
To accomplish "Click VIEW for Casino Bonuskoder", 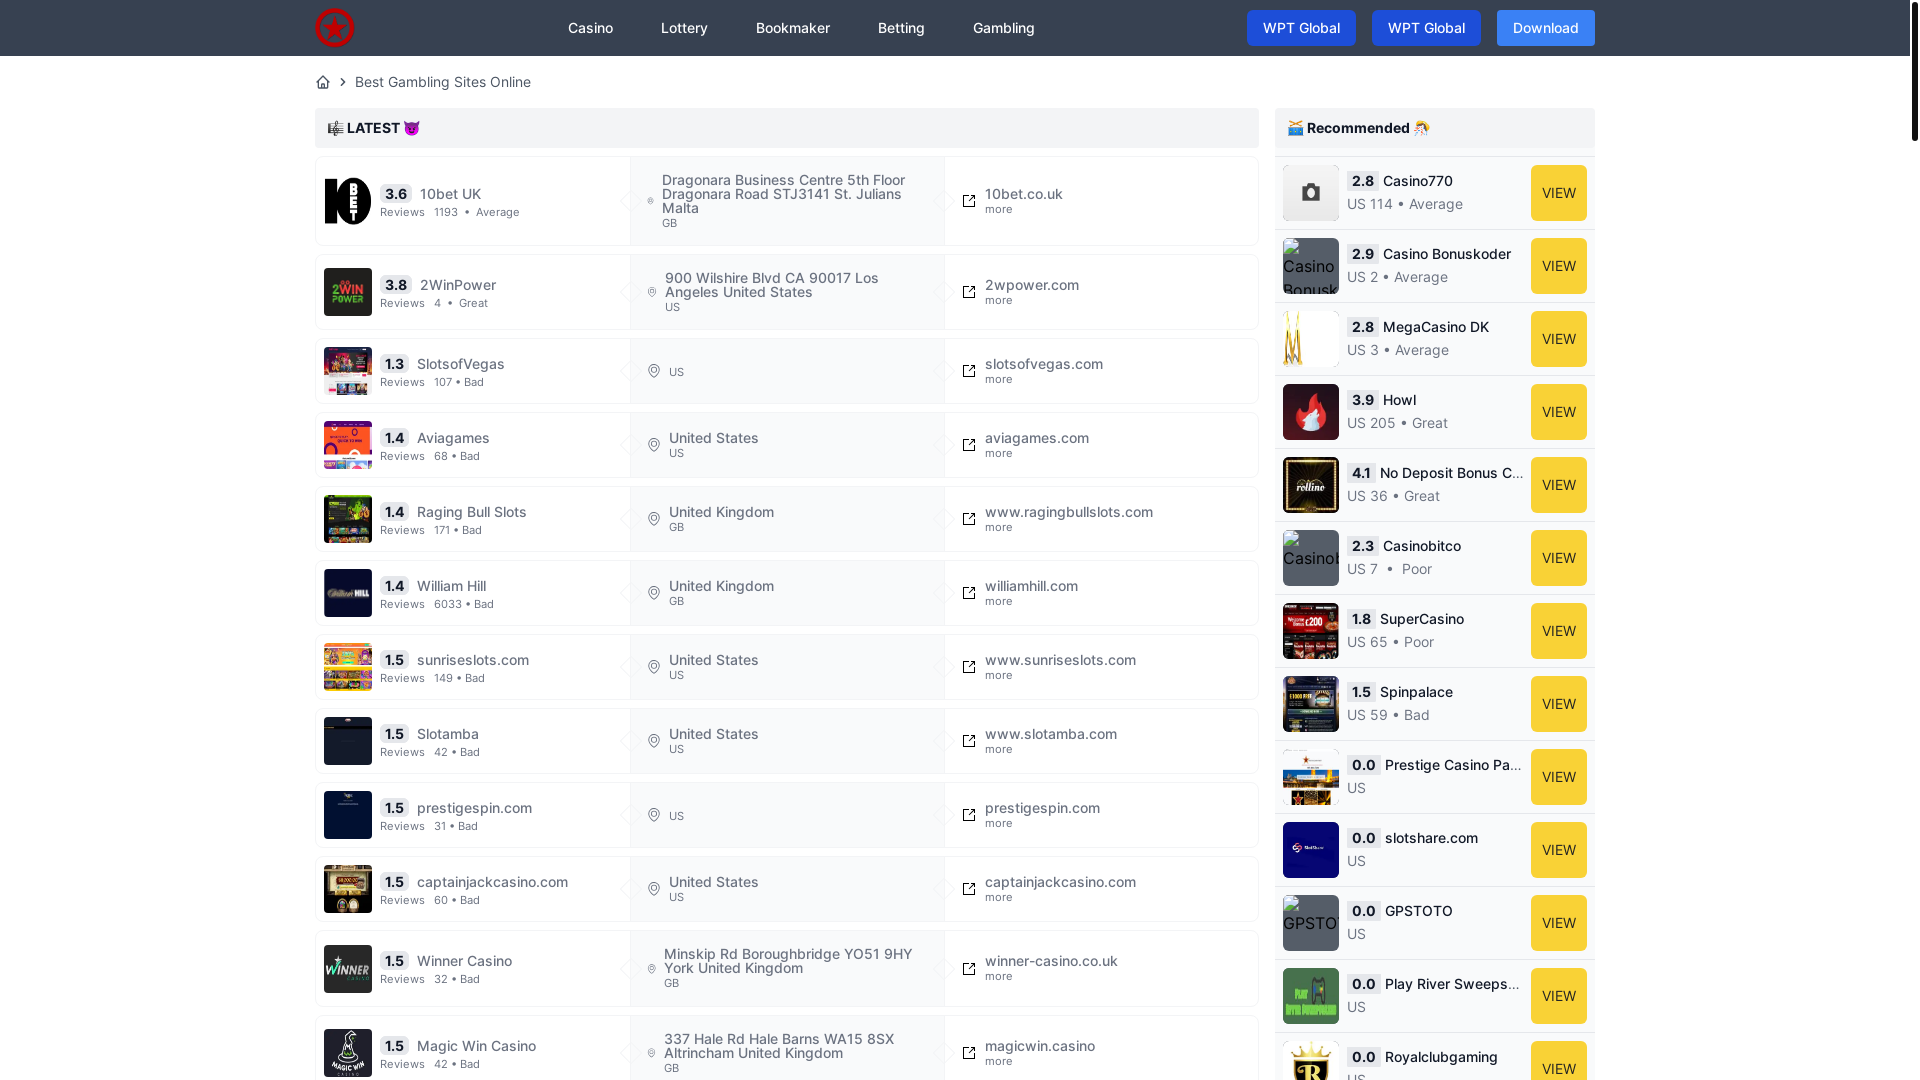I will [x=1558, y=266].
